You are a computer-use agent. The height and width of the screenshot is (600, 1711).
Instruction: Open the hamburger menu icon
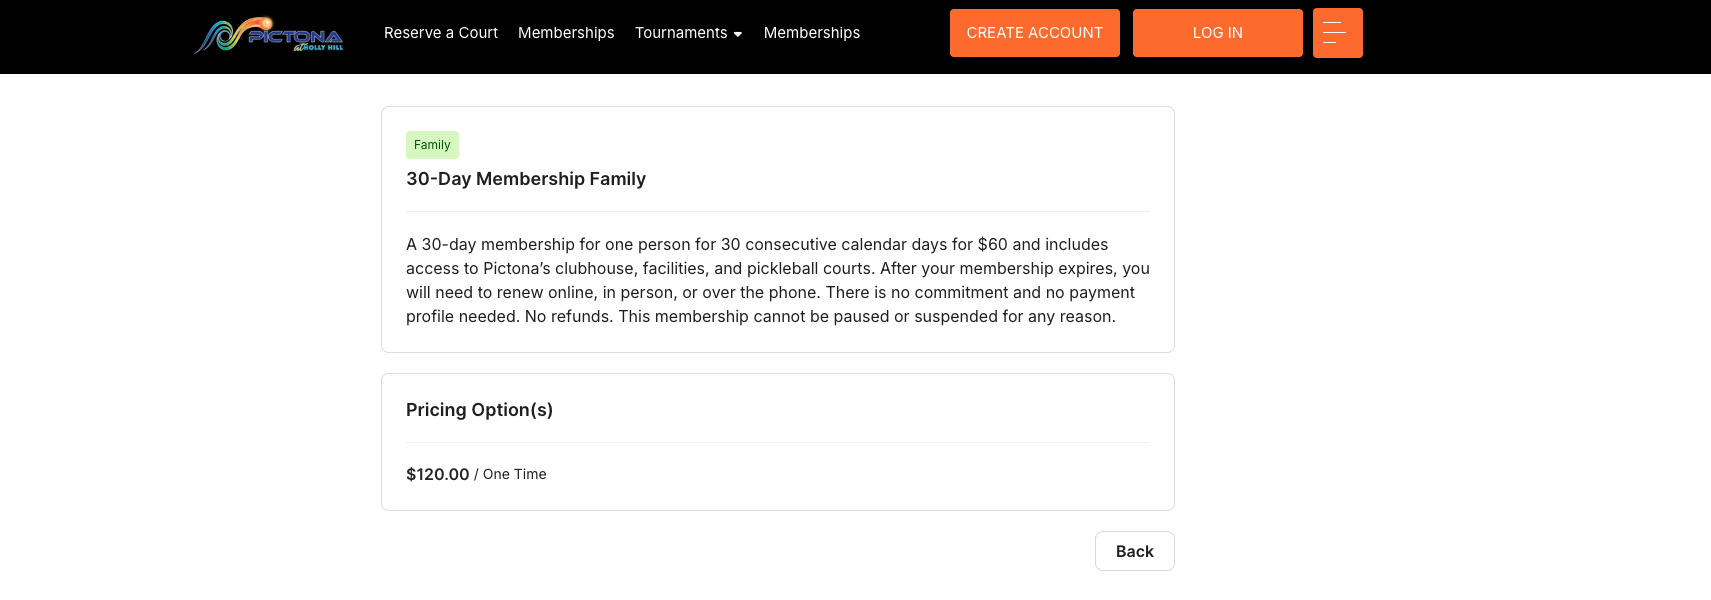click(1337, 33)
